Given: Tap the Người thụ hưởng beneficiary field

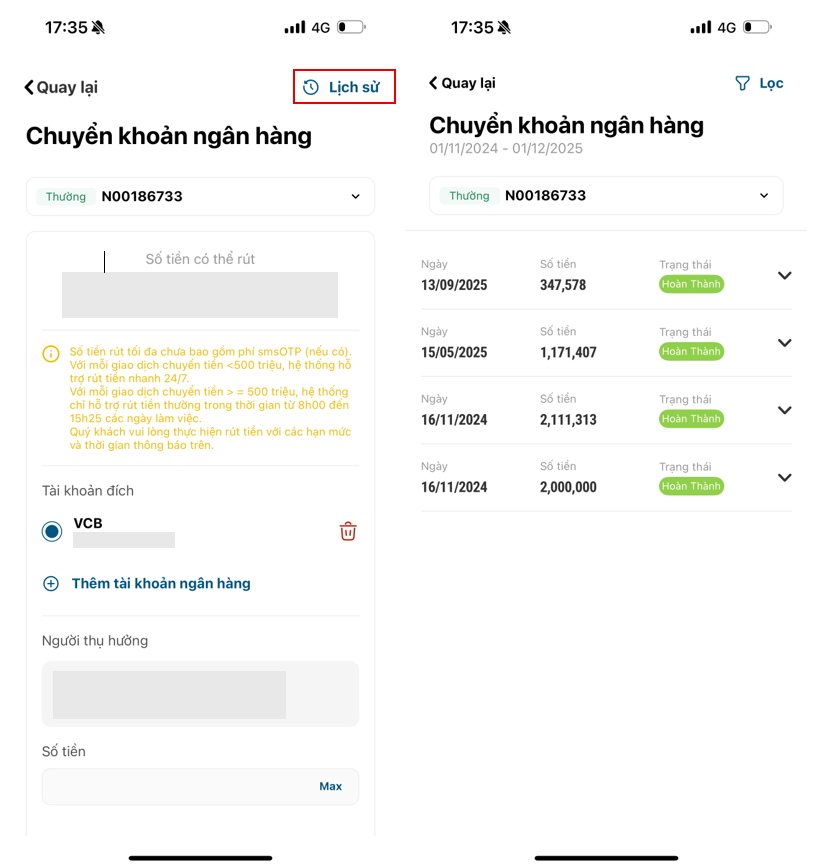Looking at the screenshot, I should (200, 694).
